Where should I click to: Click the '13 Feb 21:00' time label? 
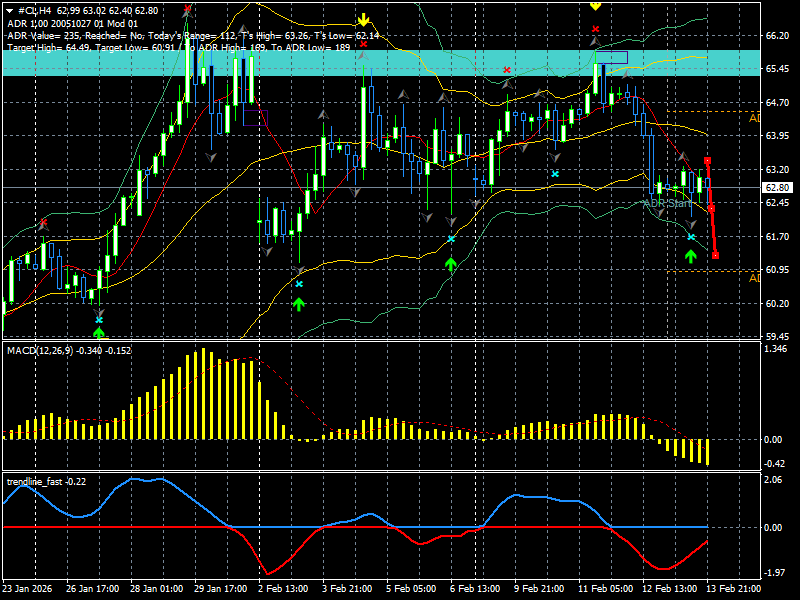click(734, 589)
